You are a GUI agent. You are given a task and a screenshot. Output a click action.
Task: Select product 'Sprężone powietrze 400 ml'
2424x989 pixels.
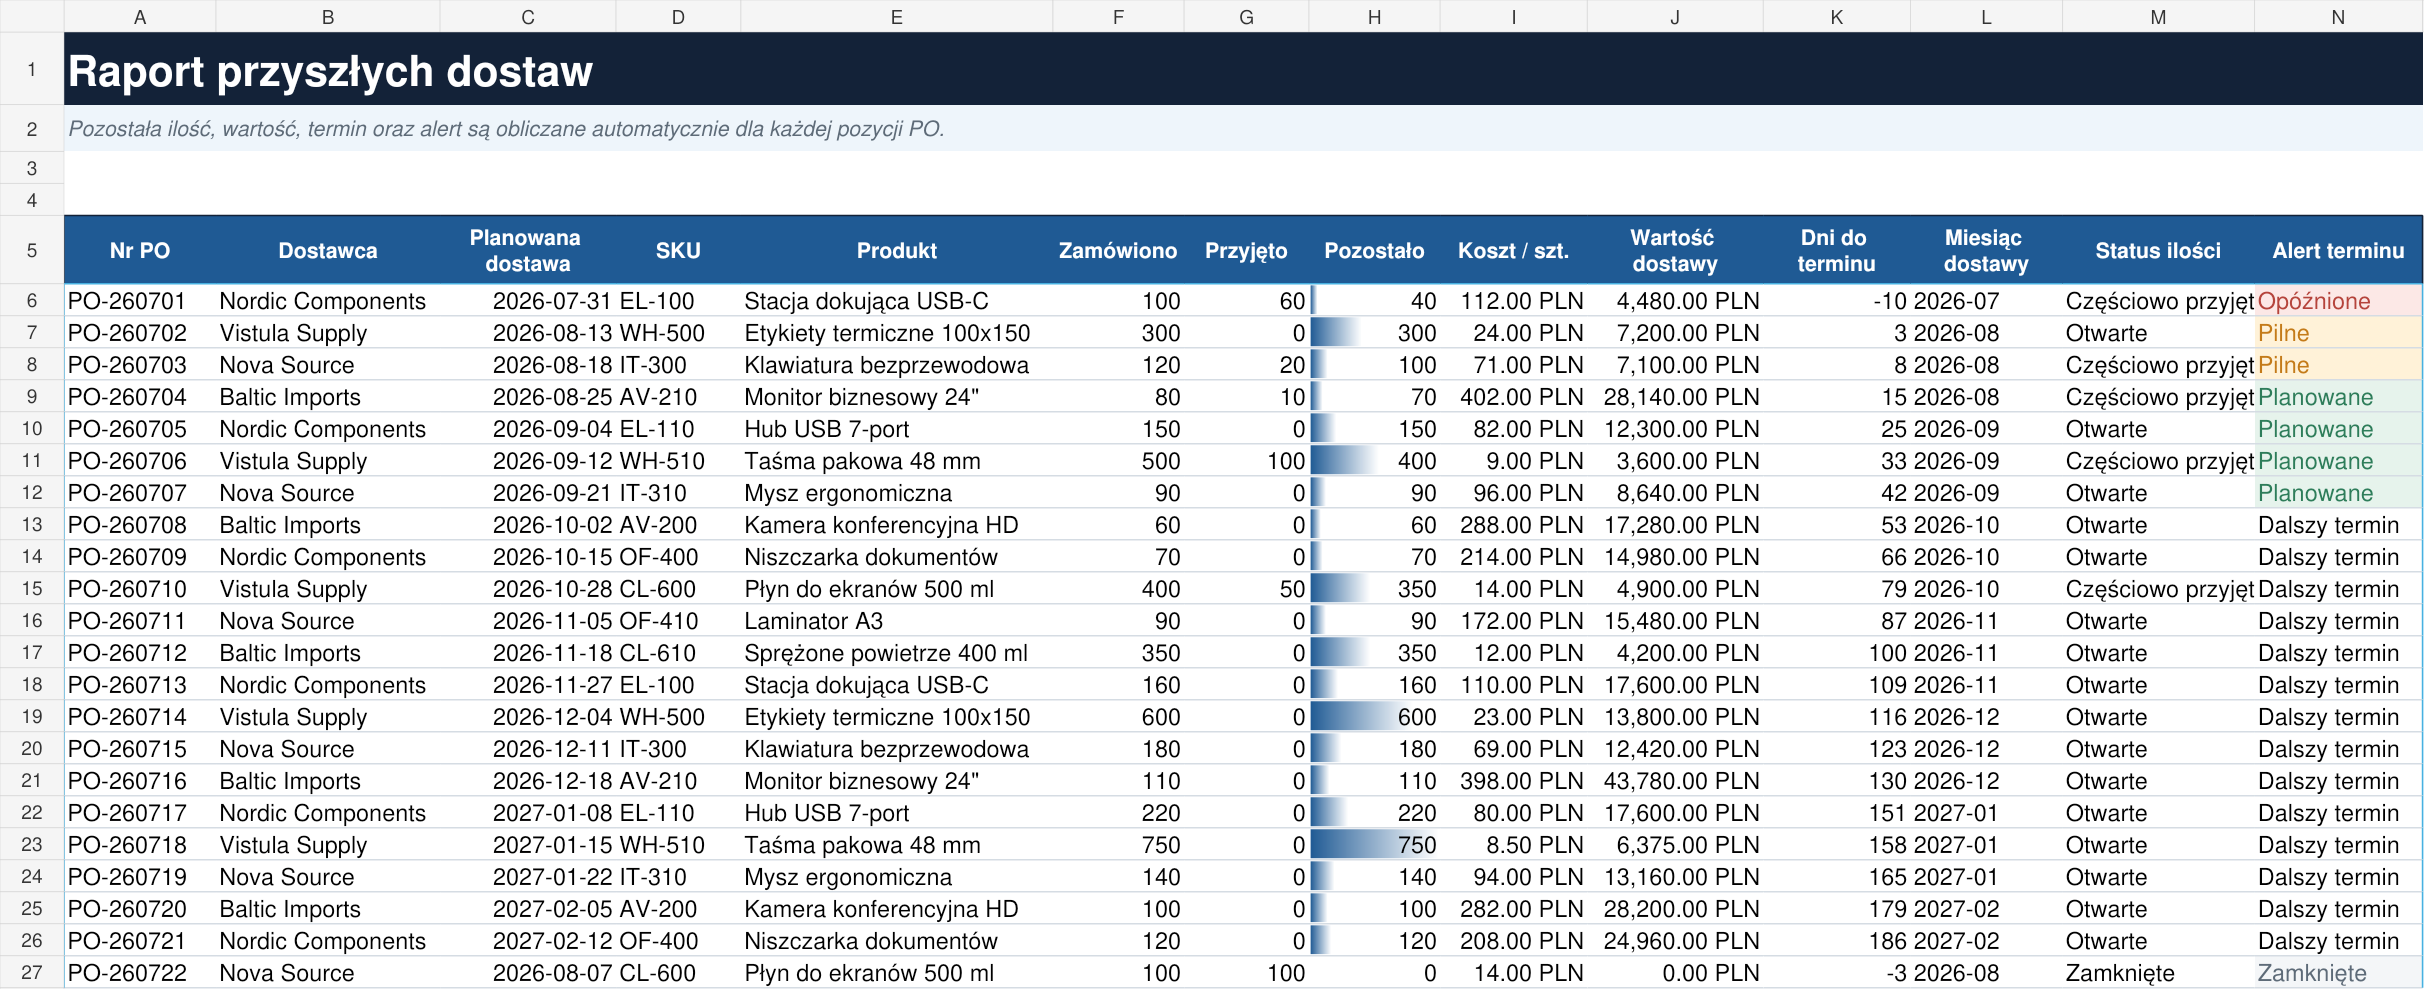tap(897, 653)
